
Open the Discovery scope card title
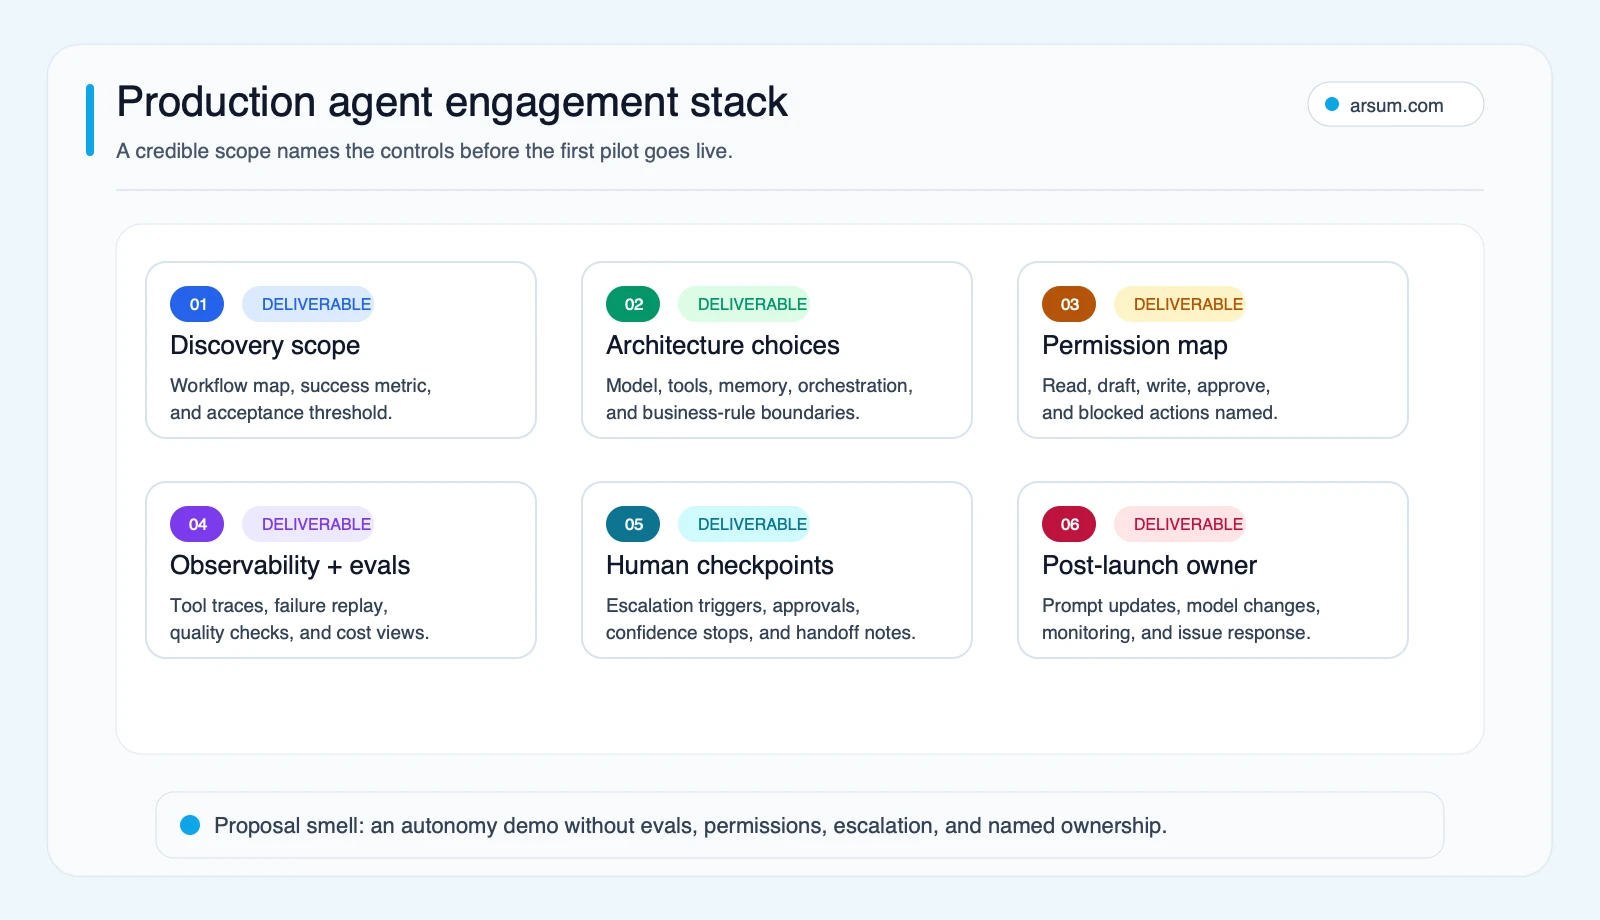265,346
